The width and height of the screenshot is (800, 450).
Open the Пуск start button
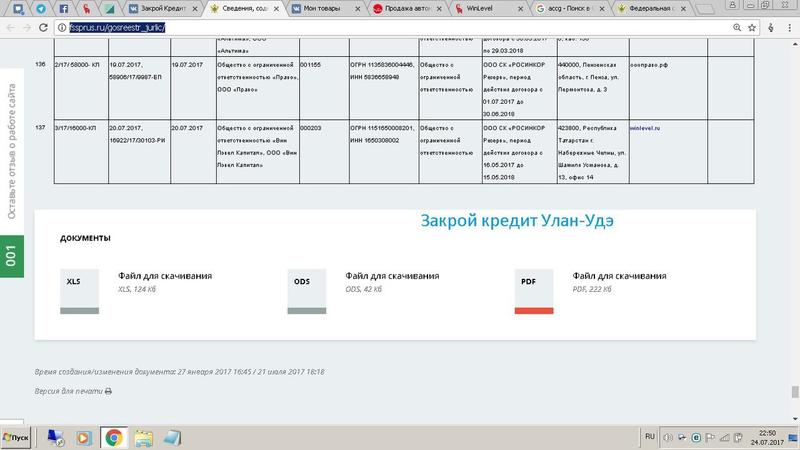point(20,438)
